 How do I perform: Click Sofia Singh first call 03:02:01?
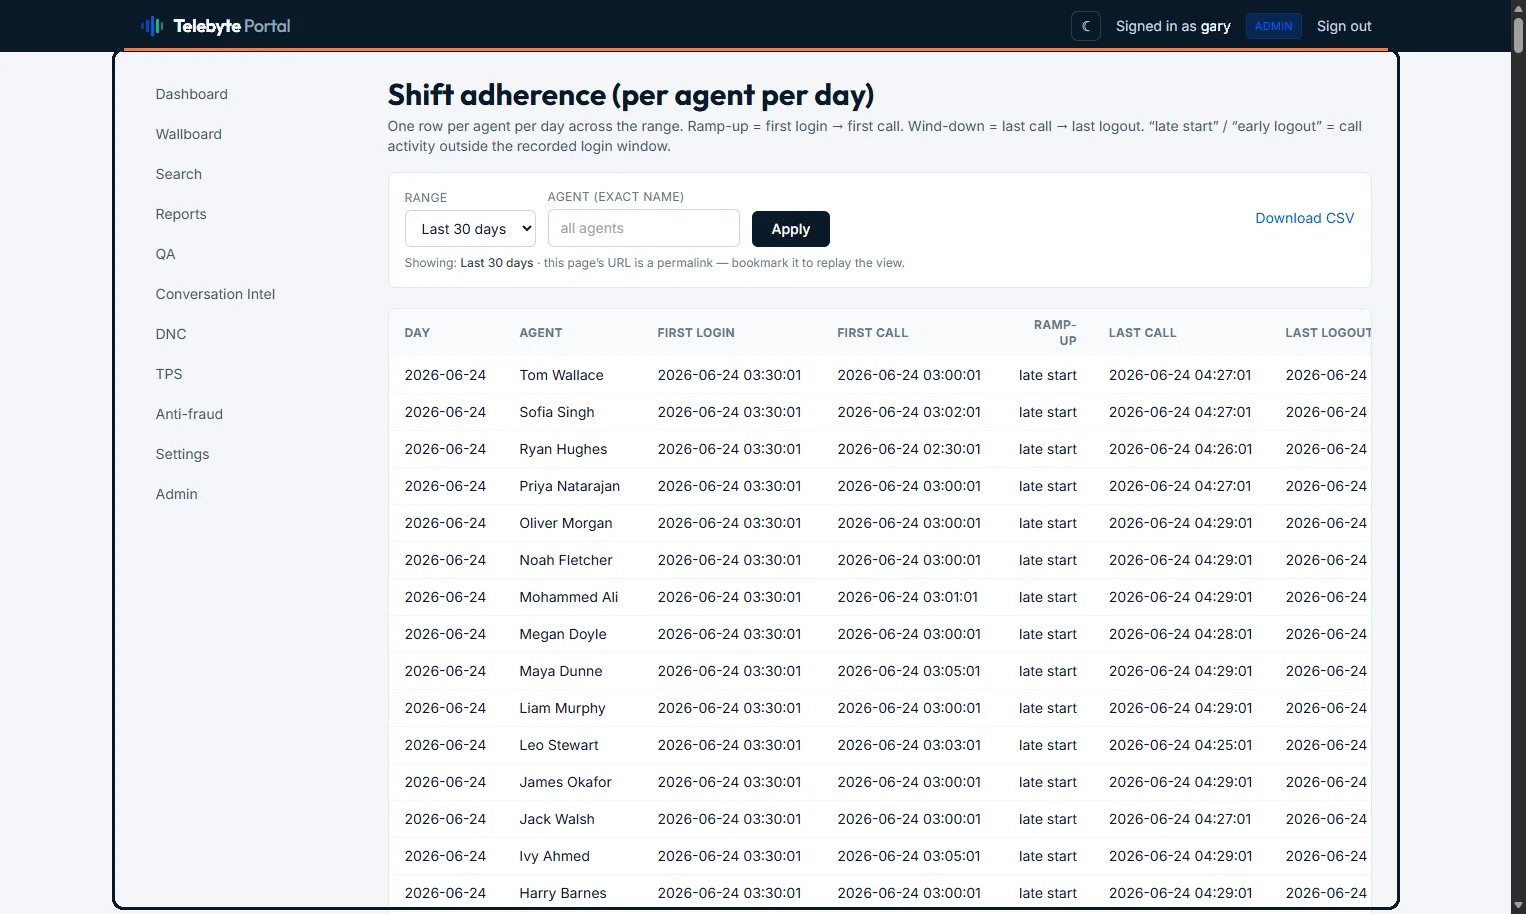909,412
